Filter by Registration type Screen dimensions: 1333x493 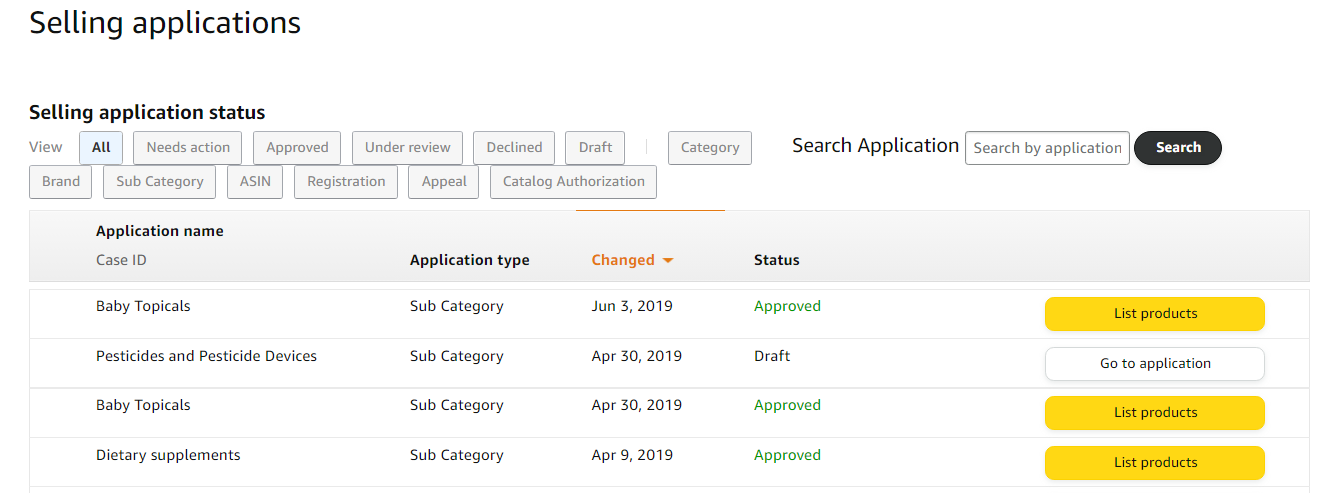(346, 182)
